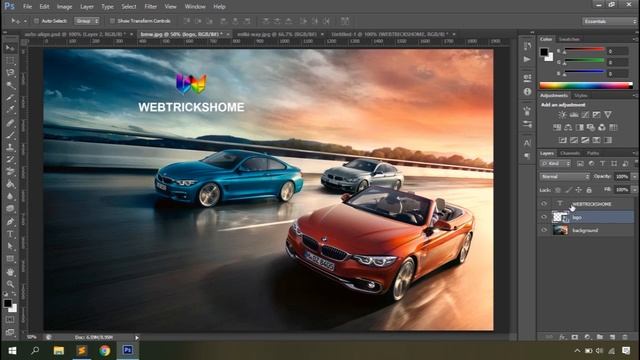The height and width of the screenshot is (360, 640).
Task: Select the Rectangular Marquee tool
Action: [x=10, y=61]
